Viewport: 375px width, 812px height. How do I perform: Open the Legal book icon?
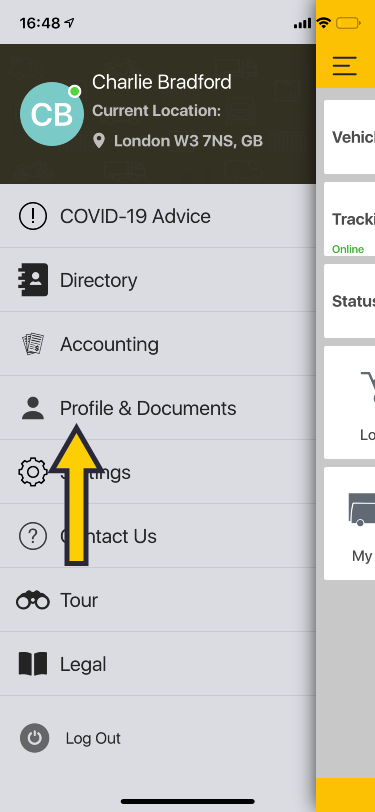(x=33, y=664)
